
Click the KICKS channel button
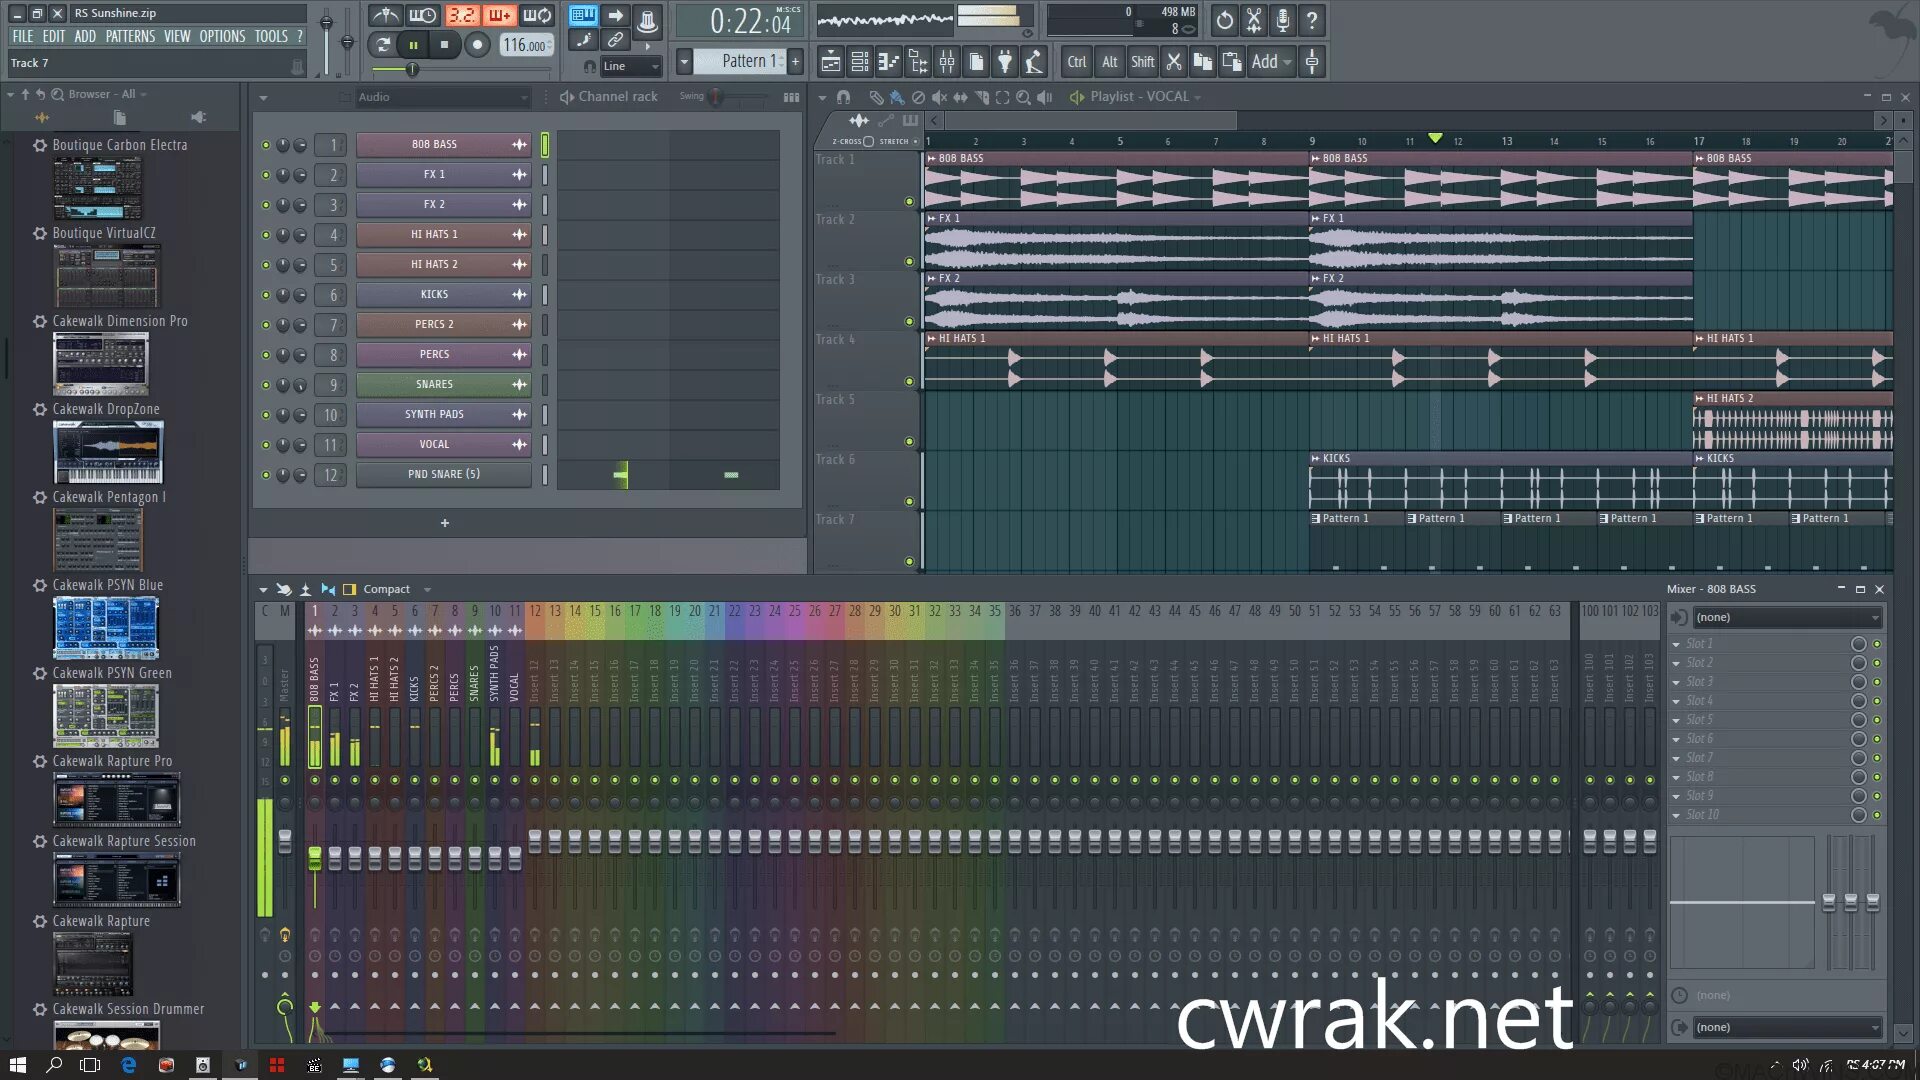pyautogui.click(x=434, y=295)
